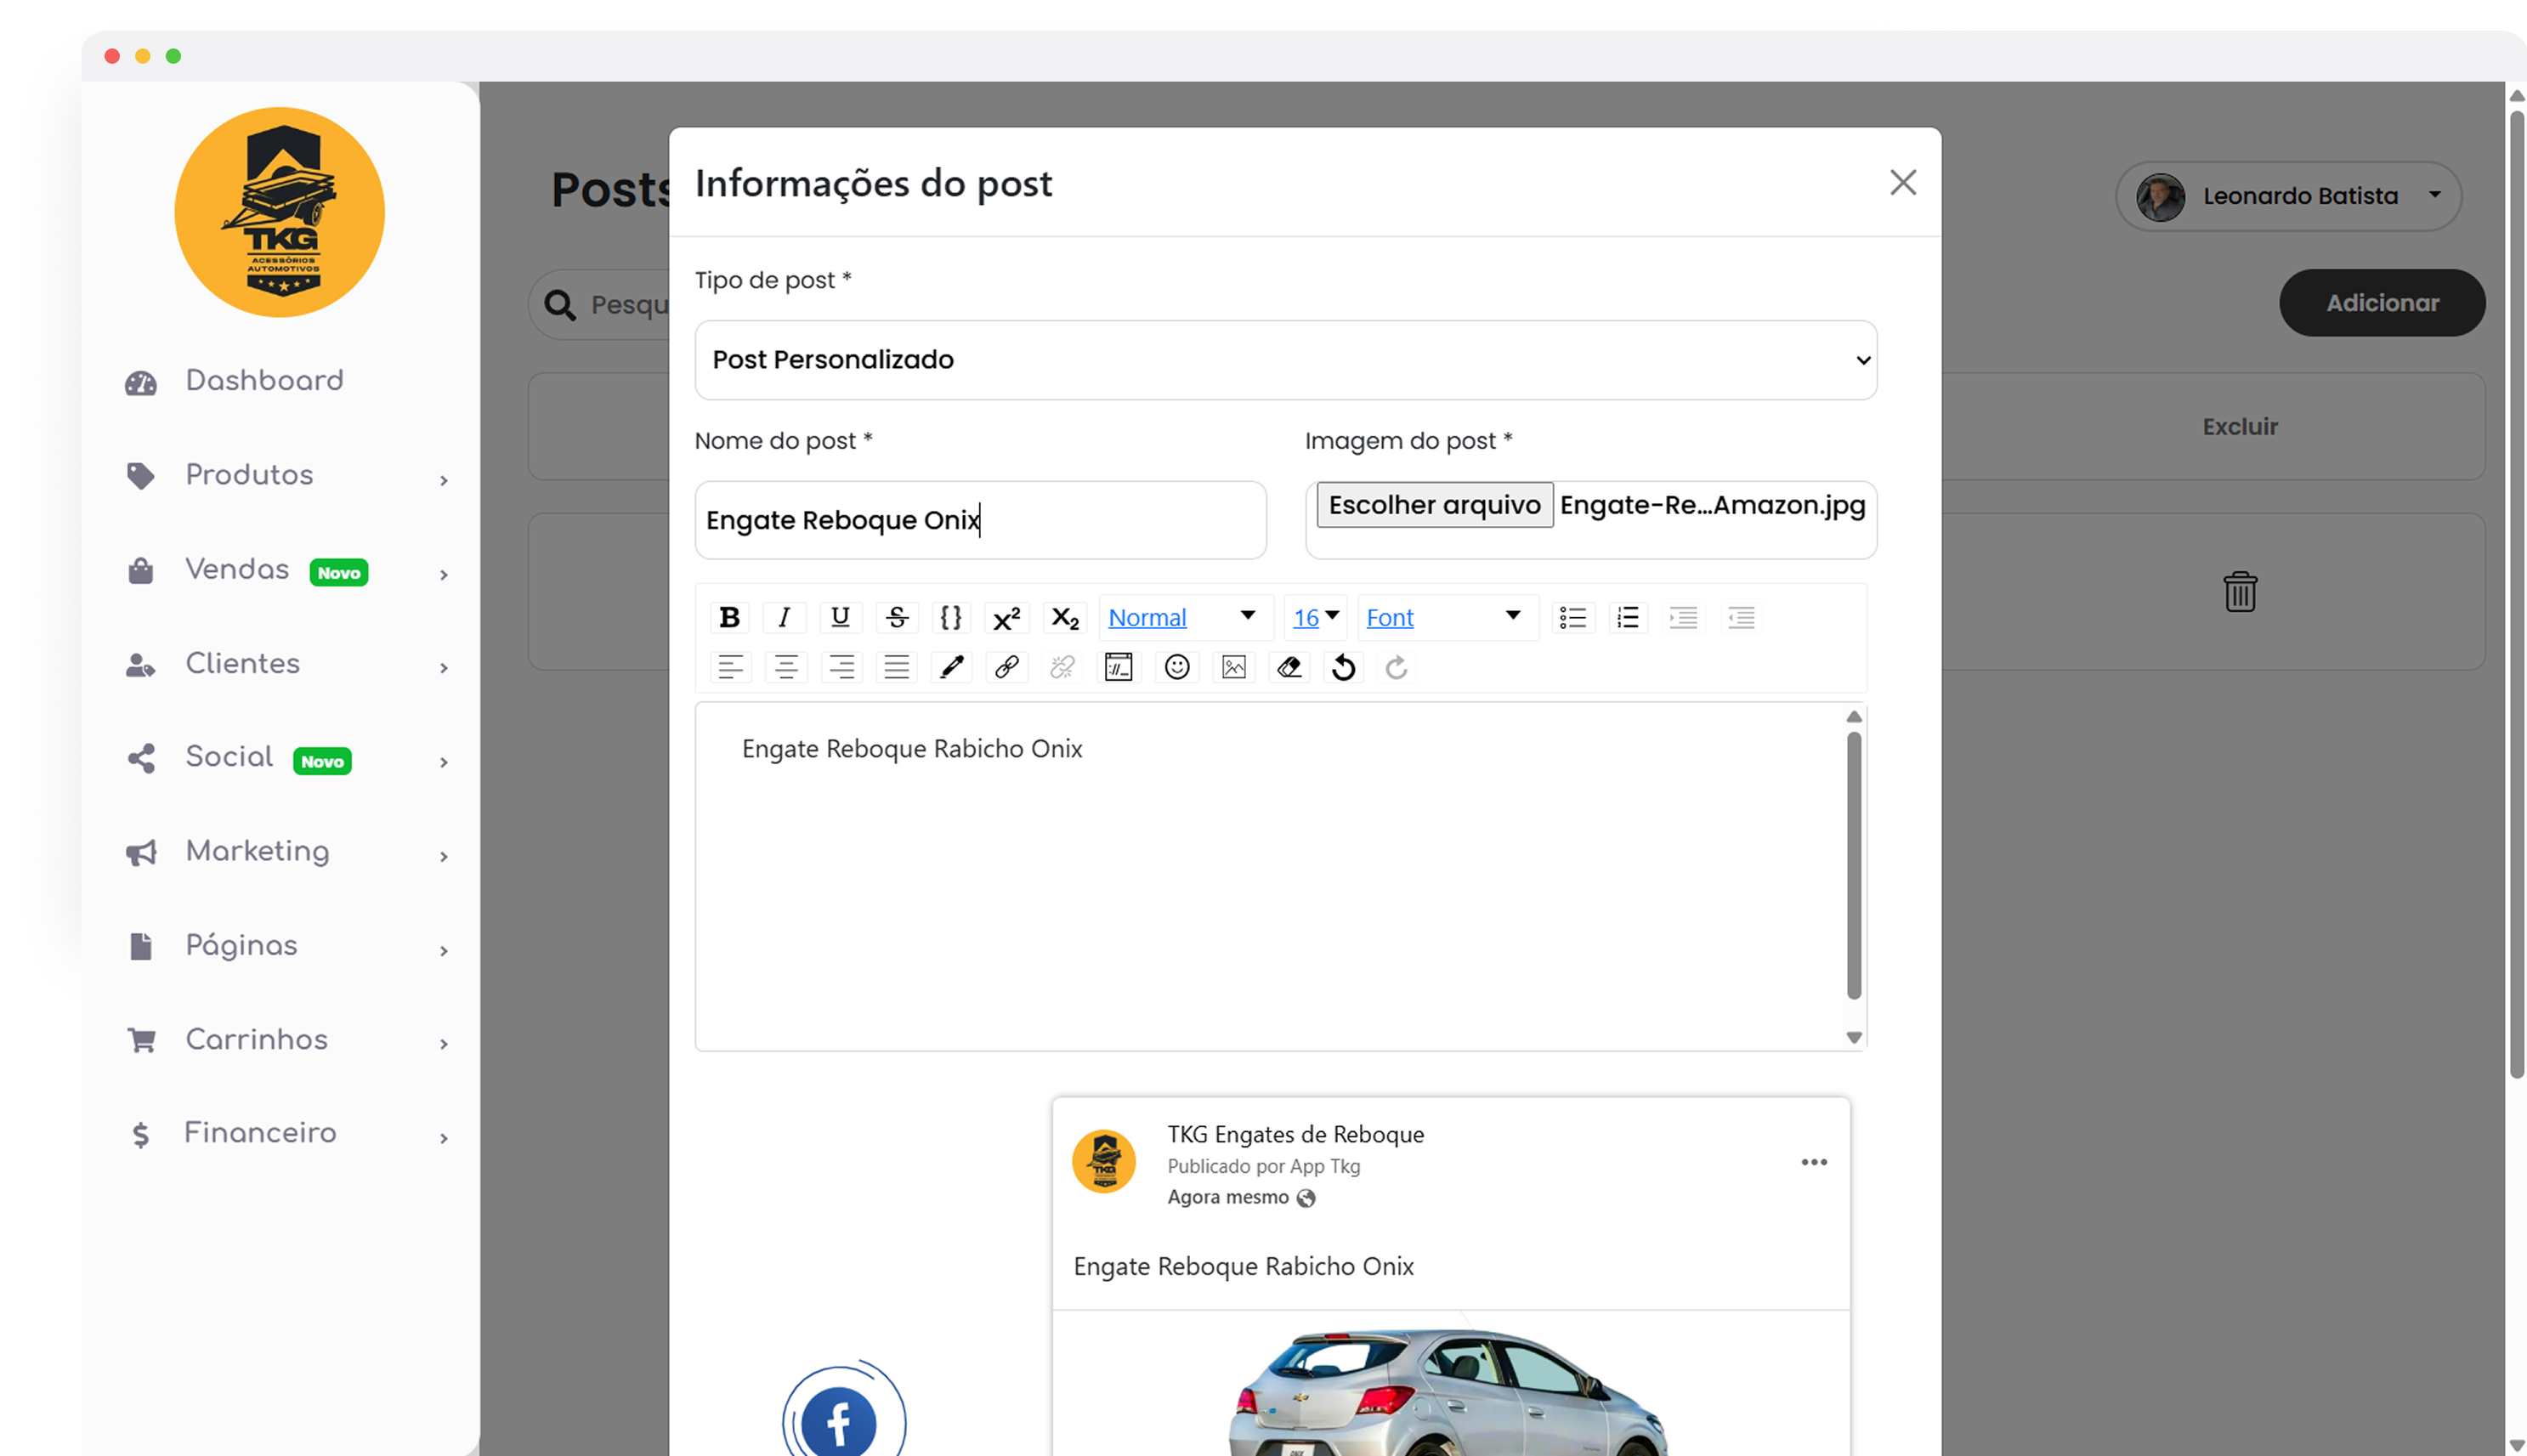Center align text
The width and height of the screenshot is (2527, 1456).
[786, 667]
